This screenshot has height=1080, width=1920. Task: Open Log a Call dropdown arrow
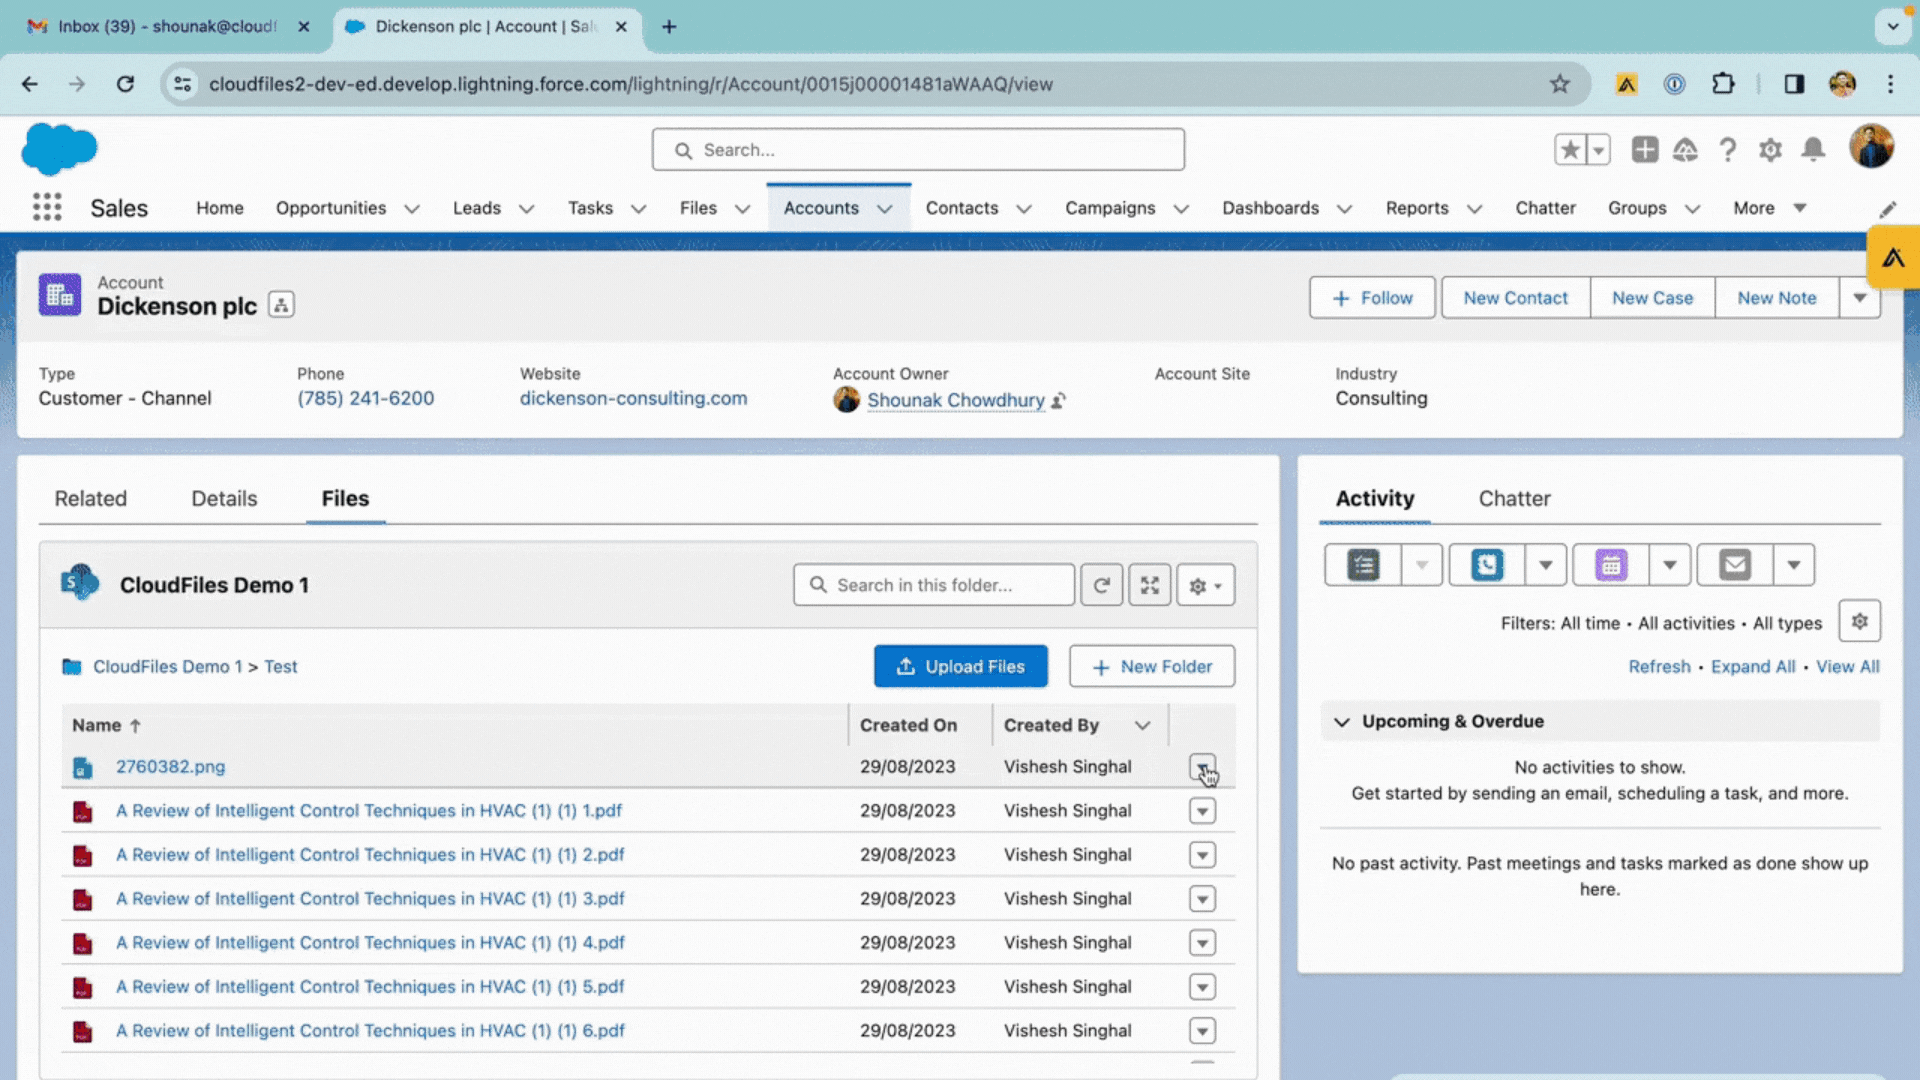(x=1545, y=565)
